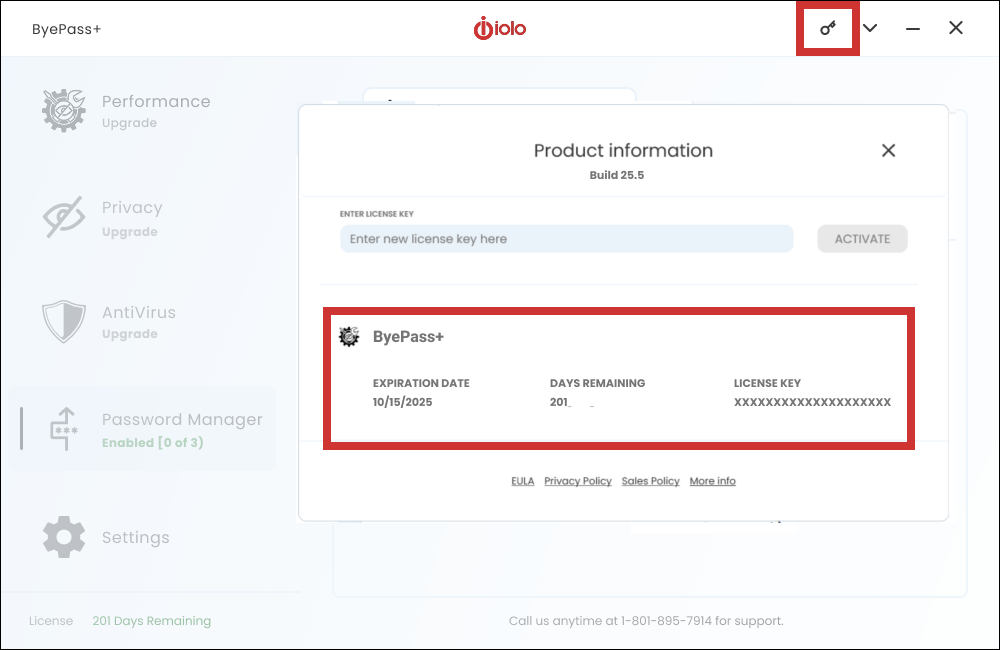Click Enabled [0 of 3] status text
1000x650 pixels.
152,442
